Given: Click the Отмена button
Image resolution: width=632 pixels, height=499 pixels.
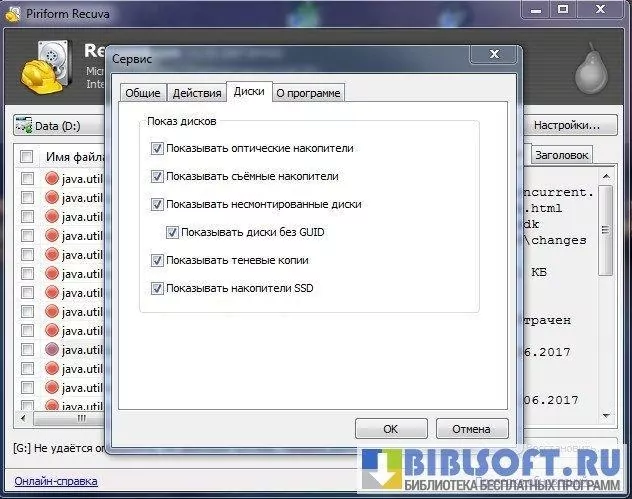Looking at the screenshot, I should click(x=472, y=429).
